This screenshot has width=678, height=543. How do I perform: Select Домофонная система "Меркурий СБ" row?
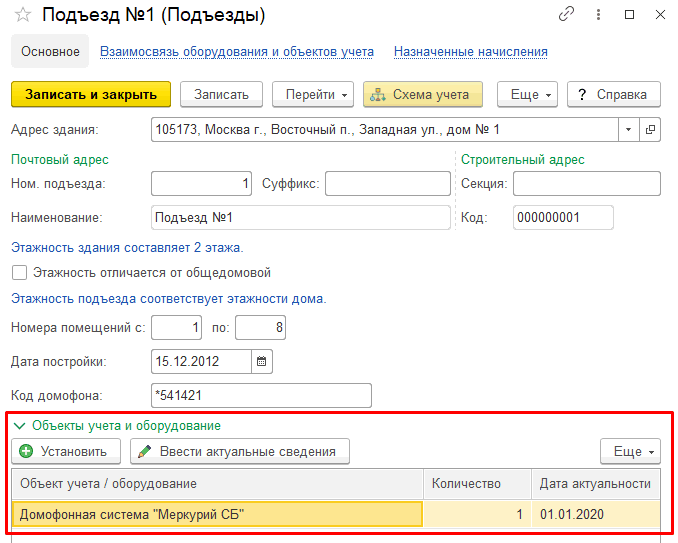pos(217,514)
